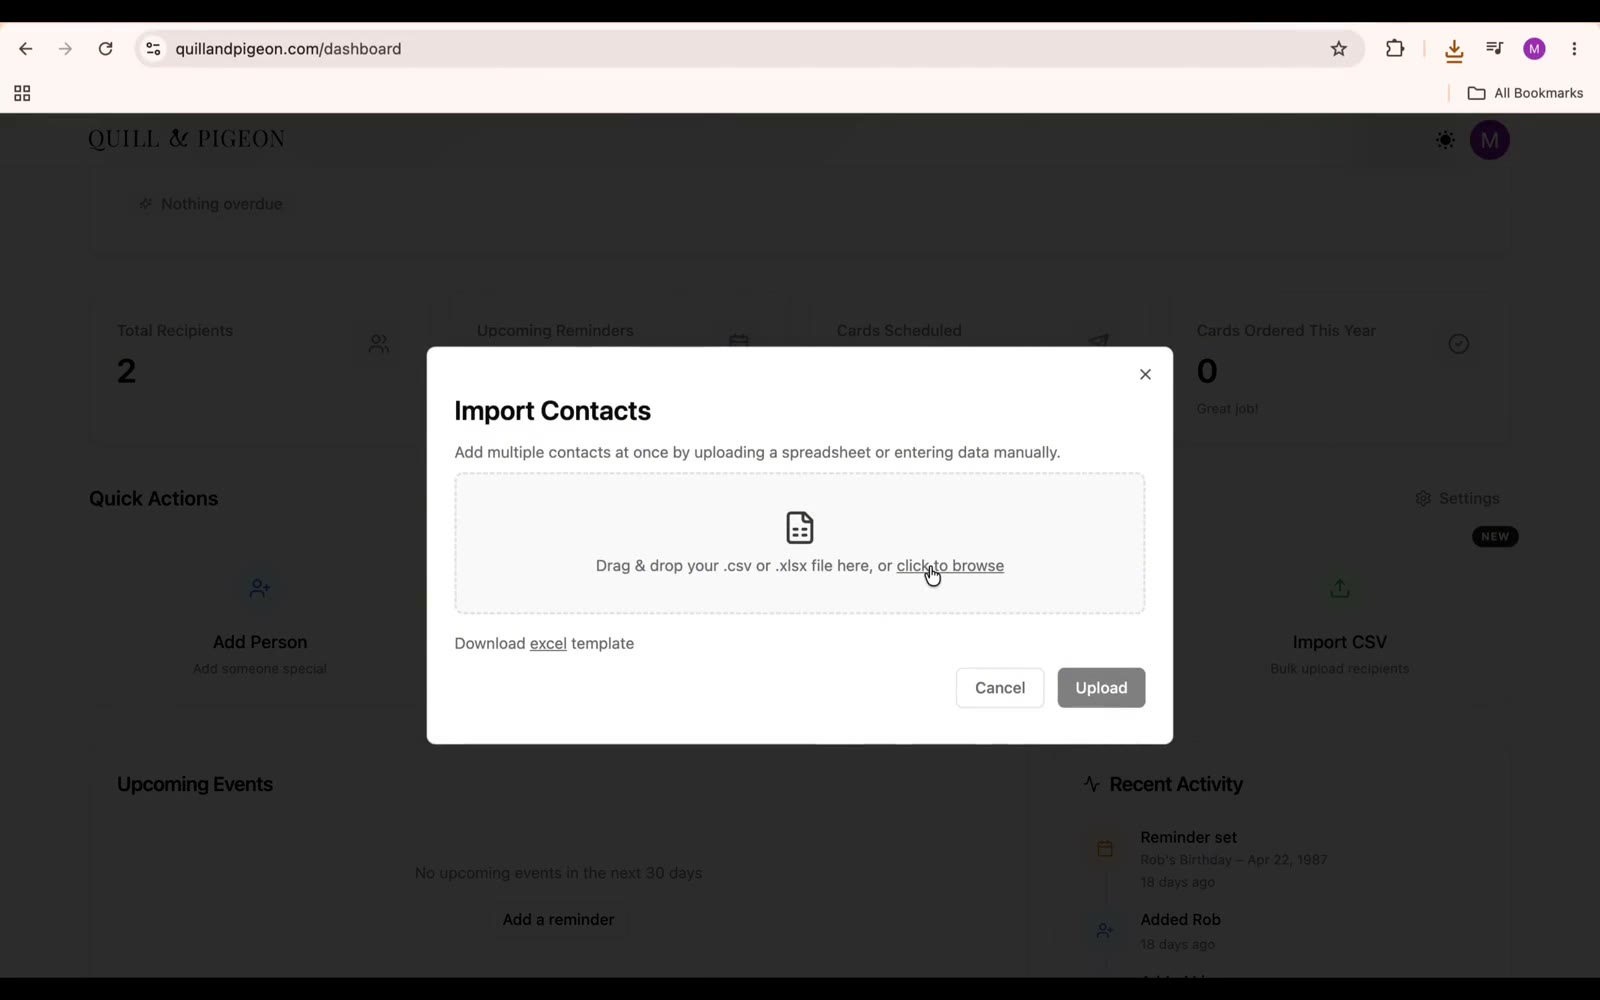Image resolution: width=1600 pixels, height=1000 pixels.
Task: Click the 'Import Contacts' dialog title
Action: (552, 411)
